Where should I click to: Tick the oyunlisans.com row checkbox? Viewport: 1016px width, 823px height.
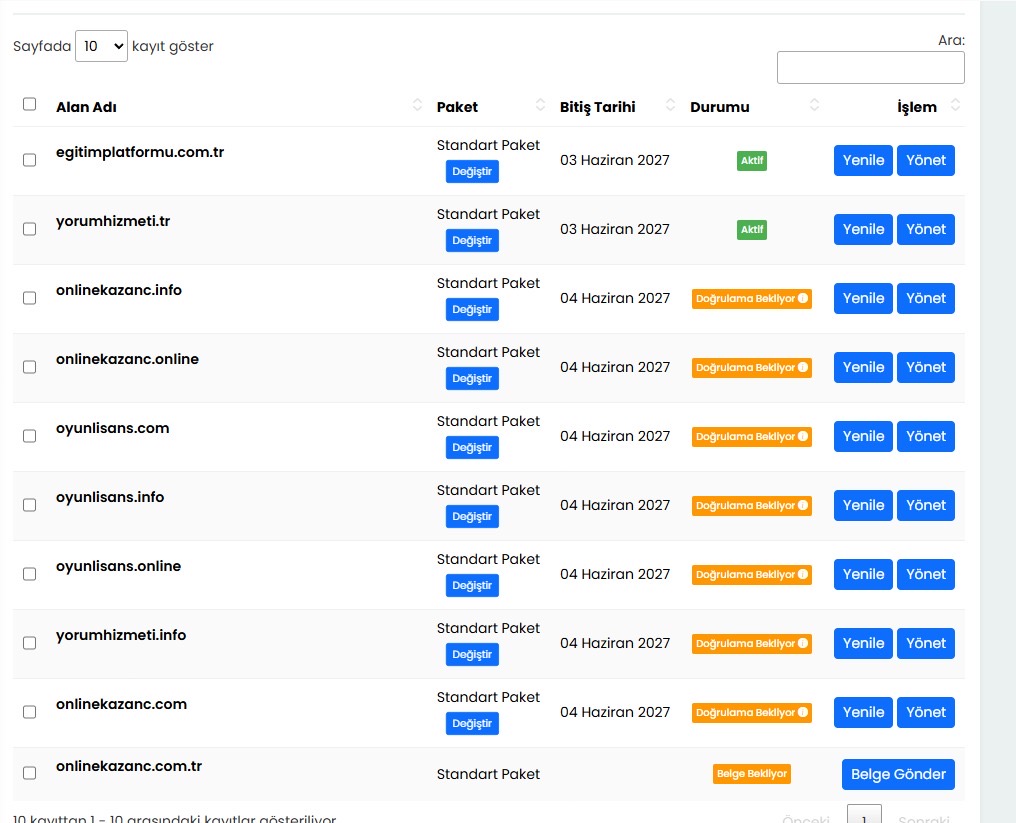coord(29,436)
